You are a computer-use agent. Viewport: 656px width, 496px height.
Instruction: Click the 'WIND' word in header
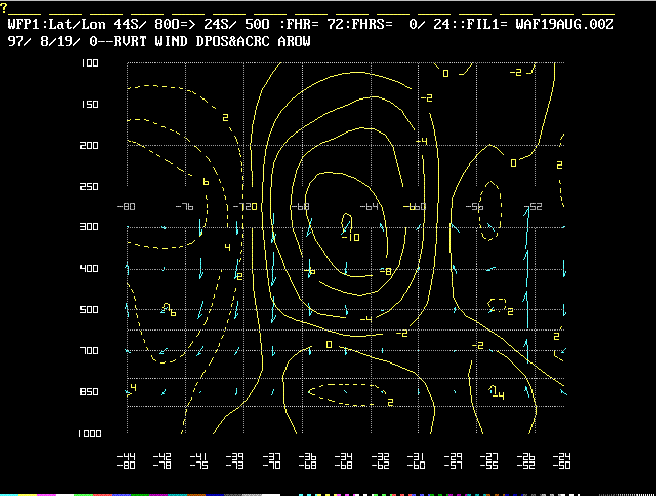171,41
